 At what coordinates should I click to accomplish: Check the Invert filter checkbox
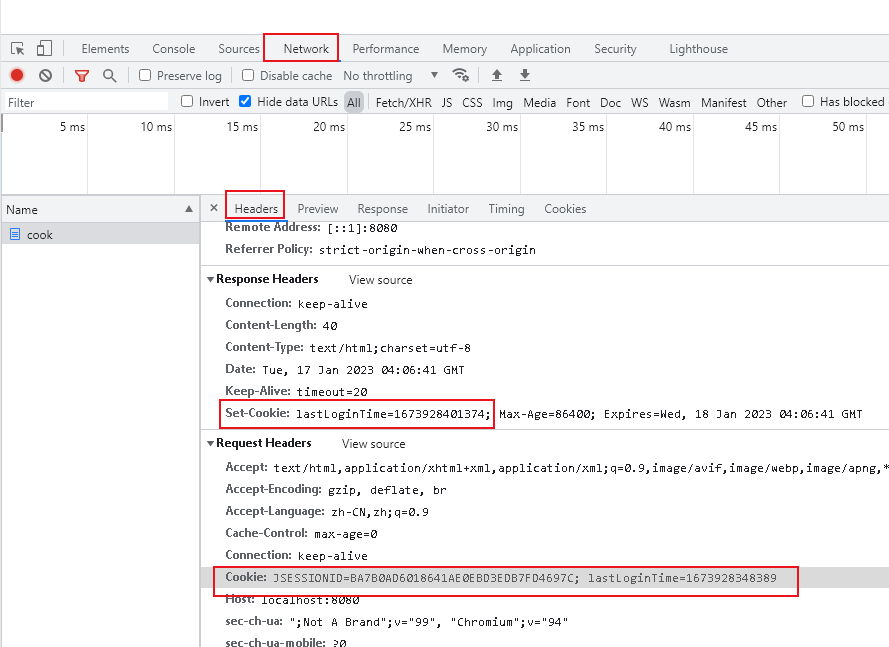coord(187,102)
